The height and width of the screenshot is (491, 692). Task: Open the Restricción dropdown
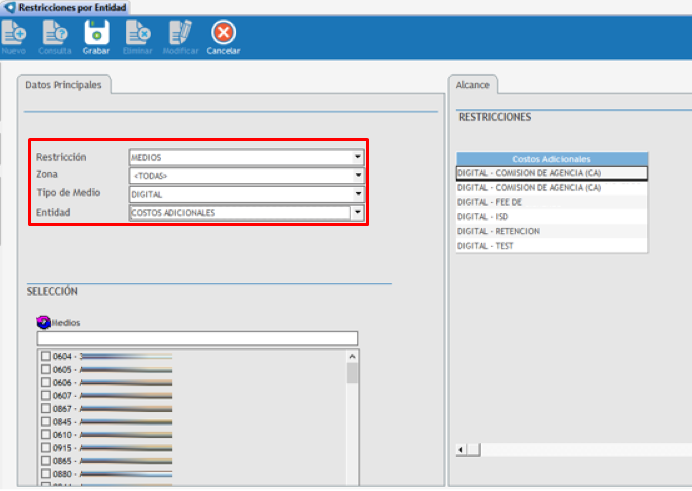357,157
